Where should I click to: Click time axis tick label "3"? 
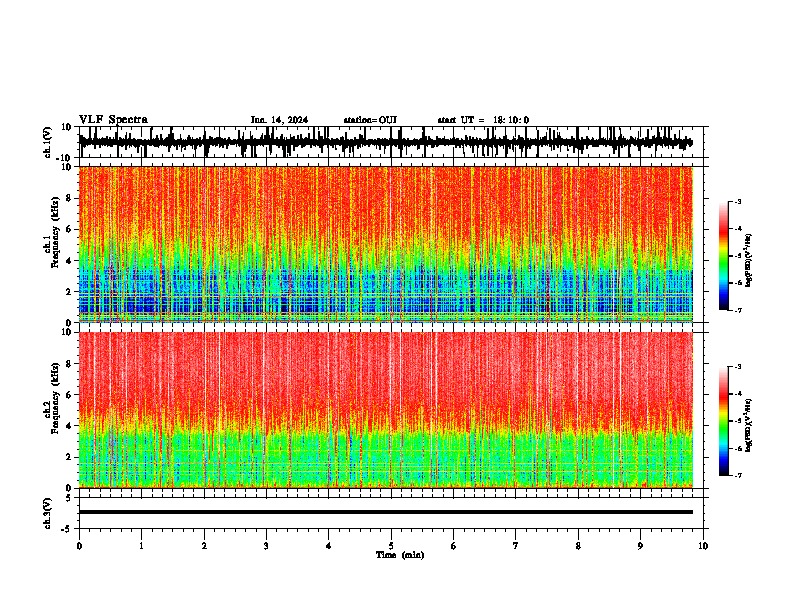click(x=266, y=546)
